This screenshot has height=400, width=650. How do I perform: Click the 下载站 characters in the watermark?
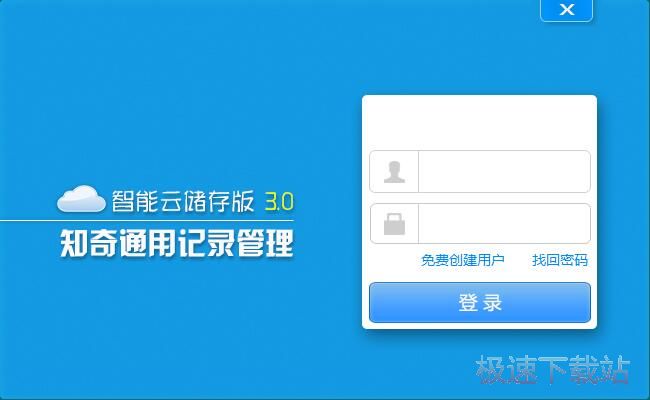[584, 369]
